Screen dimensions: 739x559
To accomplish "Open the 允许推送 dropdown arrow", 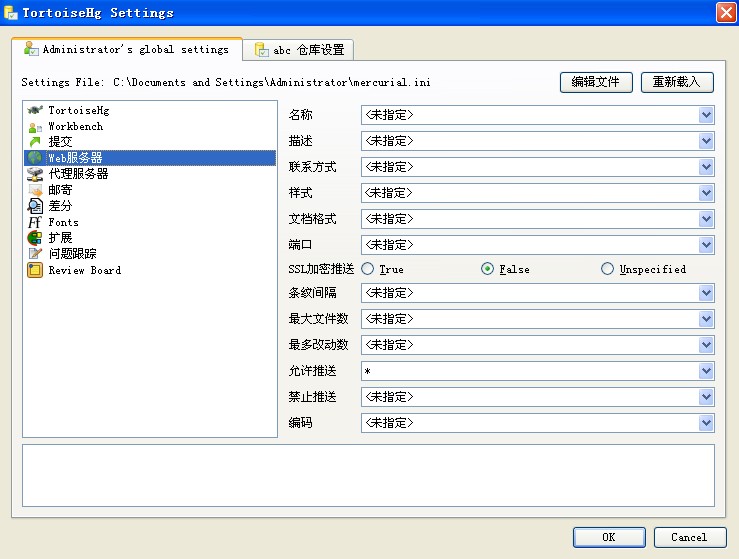I will click(706, 371).
